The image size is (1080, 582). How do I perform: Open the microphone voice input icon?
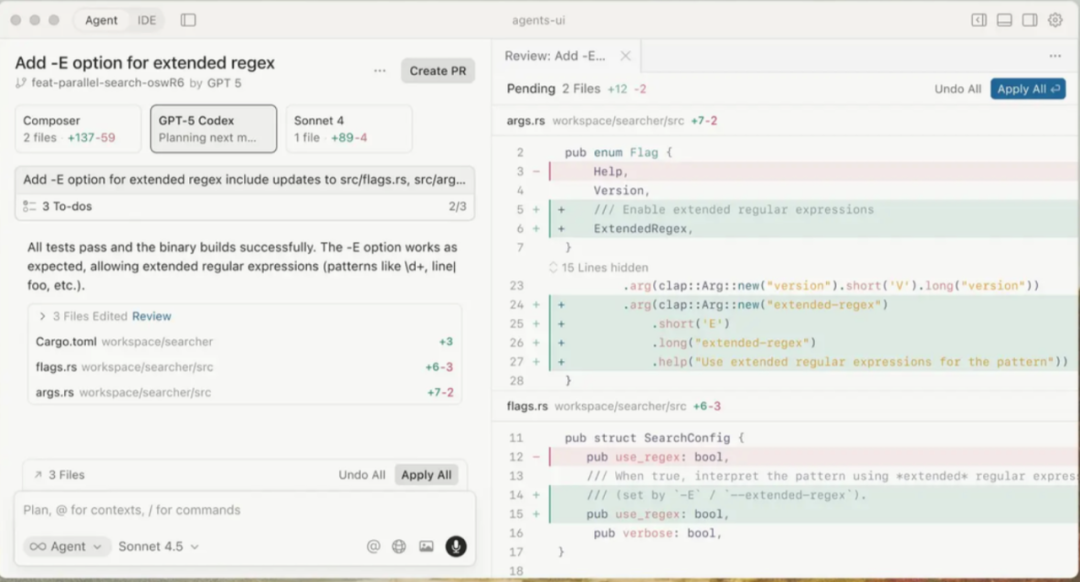coord(457,546)
